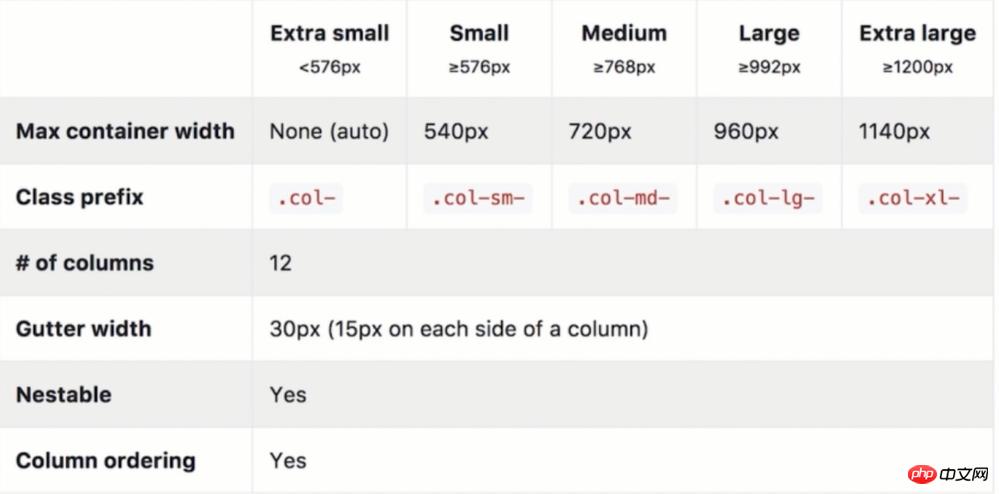Screen dimensions: 999x494
Task: Click the # of columns row label
Action: [85, 263]
